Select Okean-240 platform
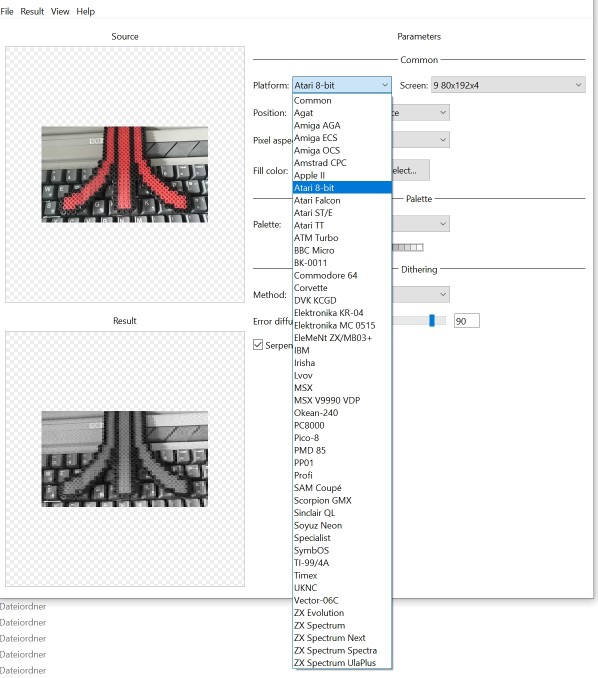Image resolution: width=598 pixels, height=678 pixels. pos(342,413)
